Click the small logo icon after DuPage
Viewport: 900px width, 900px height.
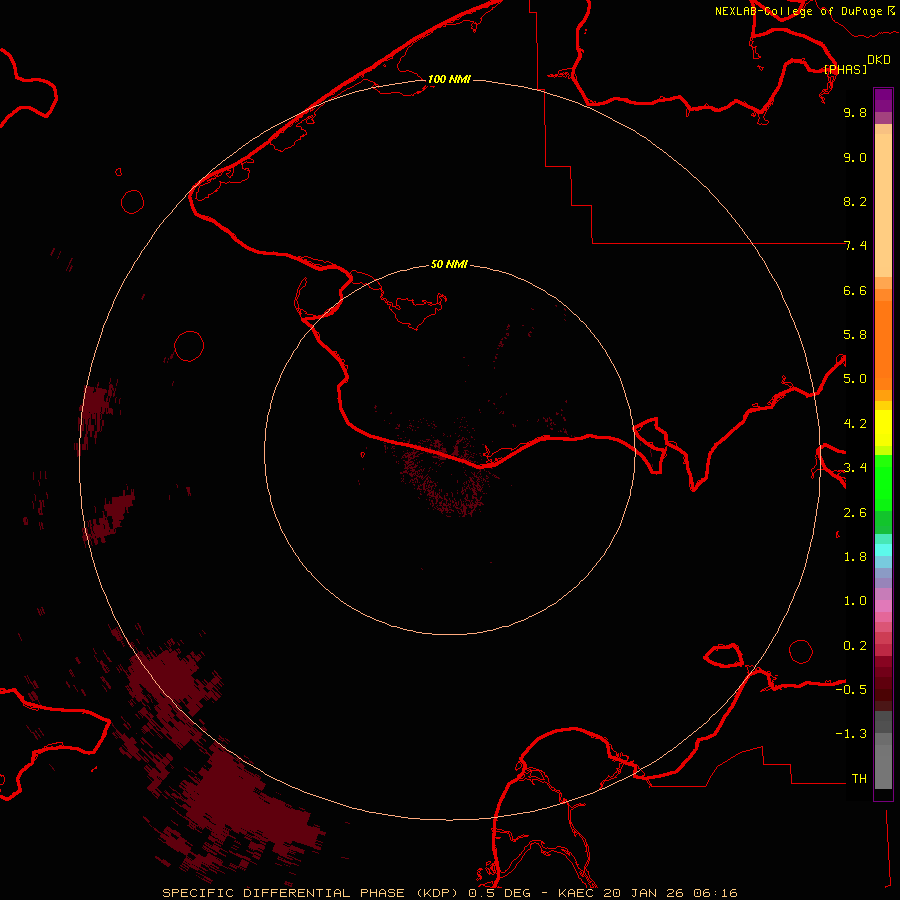(891, 10)
